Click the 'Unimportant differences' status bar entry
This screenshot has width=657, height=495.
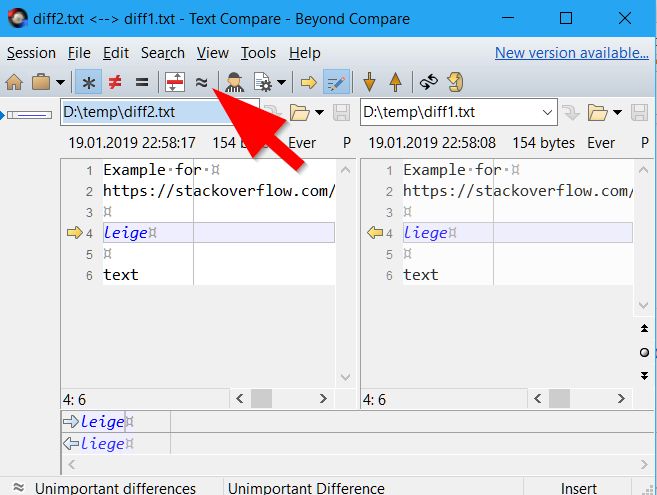click(x=115, y=488)
